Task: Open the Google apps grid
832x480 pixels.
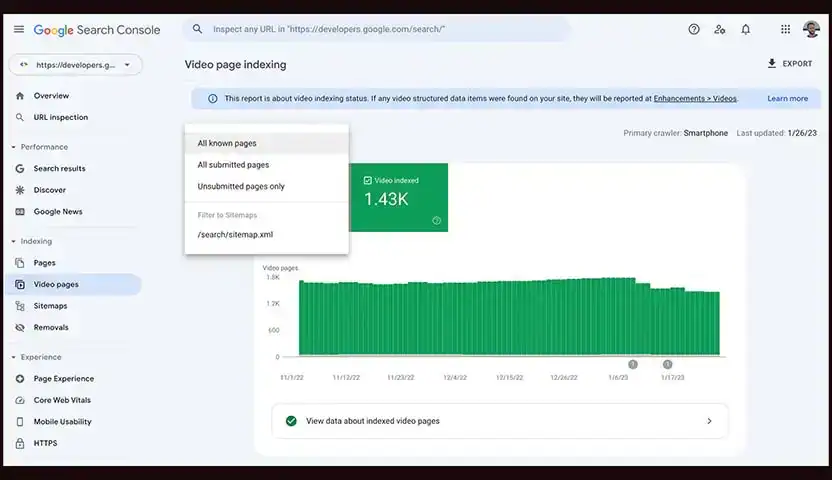Action: (x=785, y=29)
